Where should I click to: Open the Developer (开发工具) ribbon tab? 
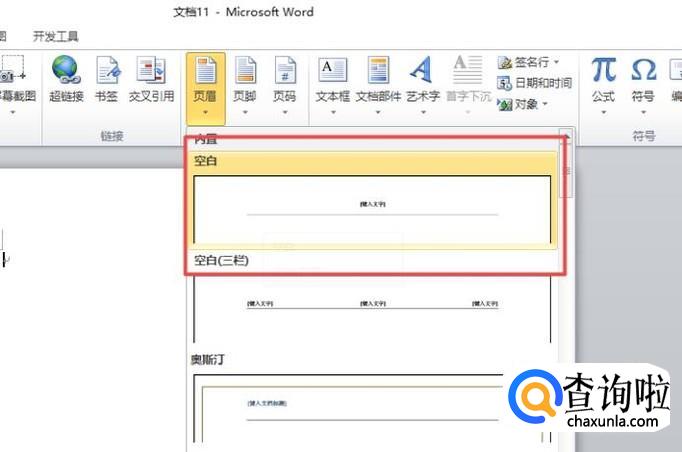(56, 36)
